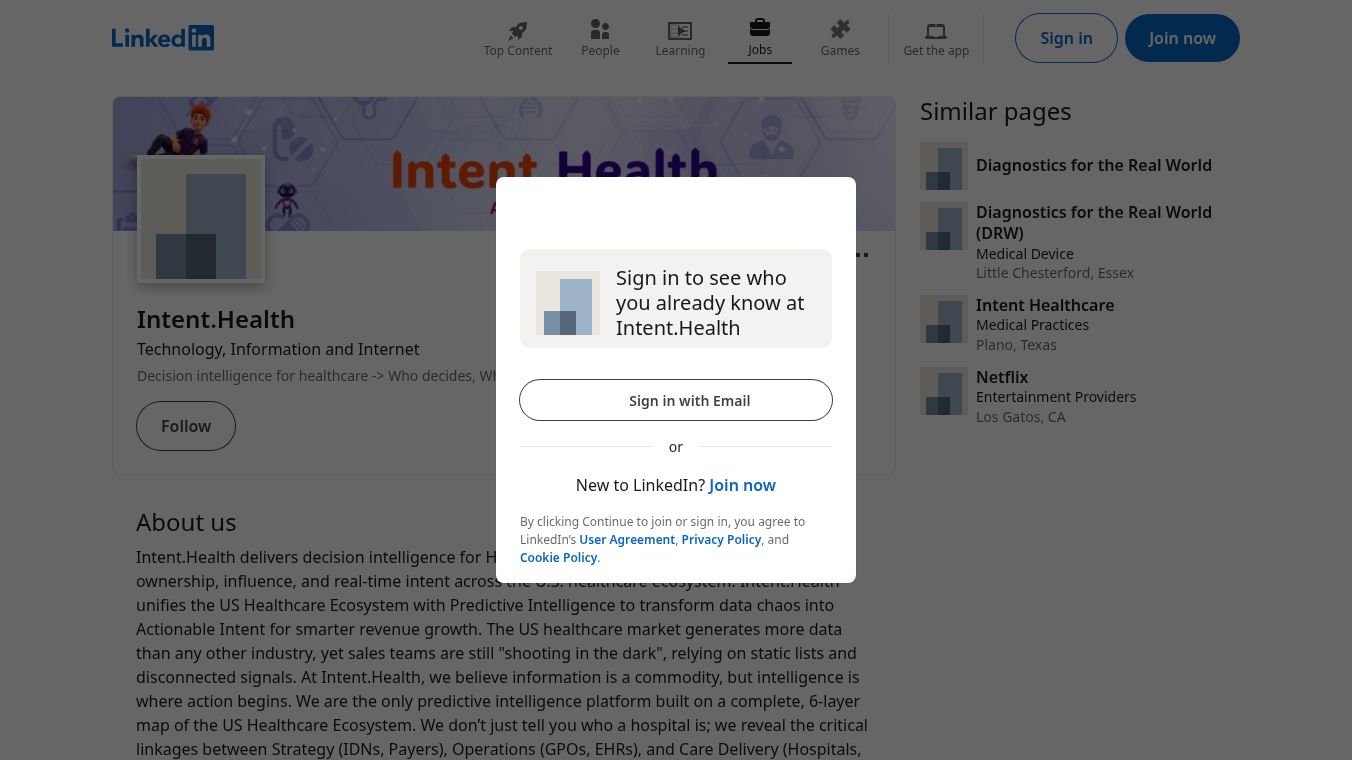This screenshot has width=1352, height=760.
Task: Click the Join now link in the dialog
Action: [x=742, y=485]
